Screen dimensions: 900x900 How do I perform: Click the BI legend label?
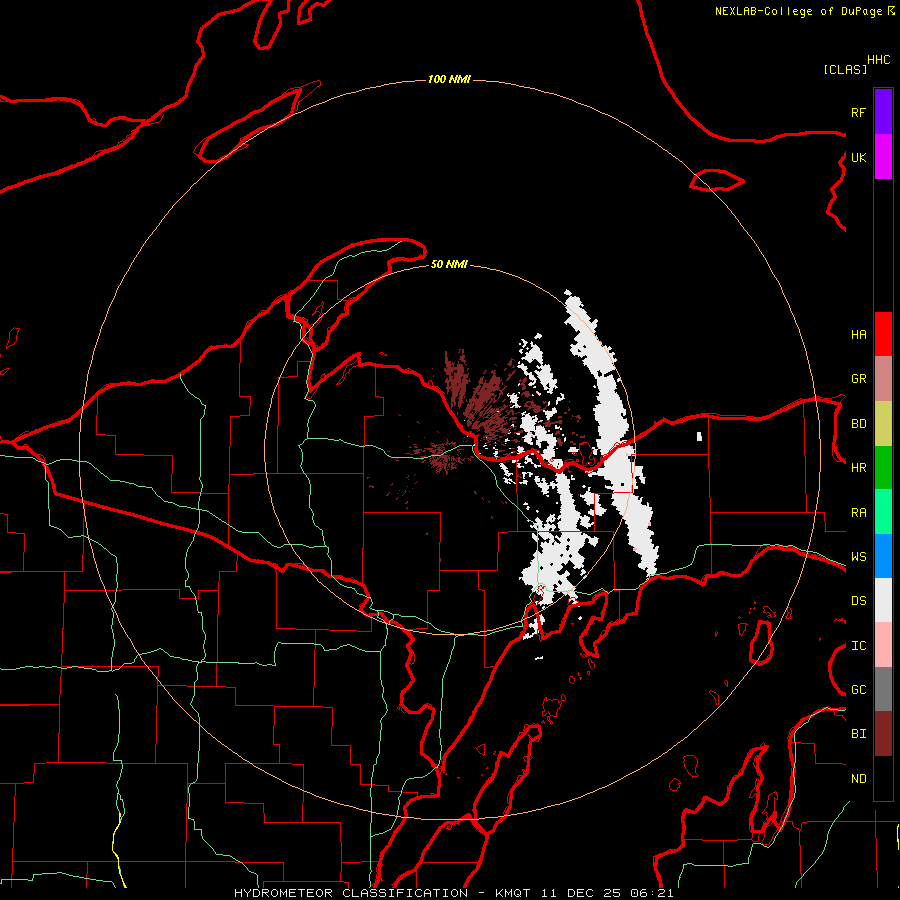858,734
